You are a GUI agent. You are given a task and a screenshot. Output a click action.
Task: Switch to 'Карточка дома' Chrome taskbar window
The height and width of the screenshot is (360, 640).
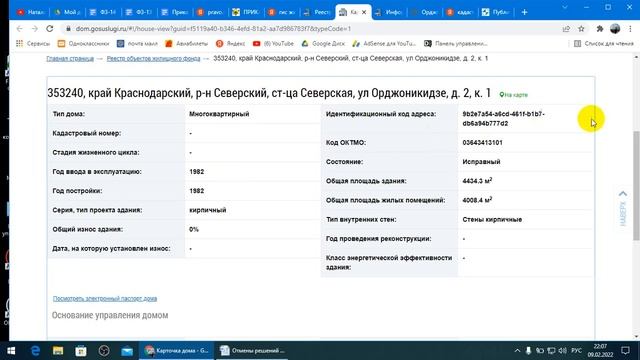click(177, 351)
